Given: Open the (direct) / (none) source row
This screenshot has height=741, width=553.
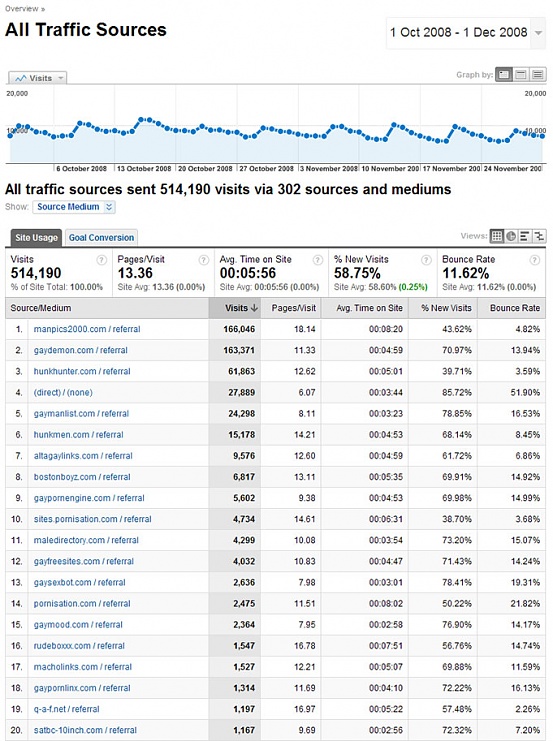Looking at the screenshot, I should pyautogui.click(x=63, y=392).
